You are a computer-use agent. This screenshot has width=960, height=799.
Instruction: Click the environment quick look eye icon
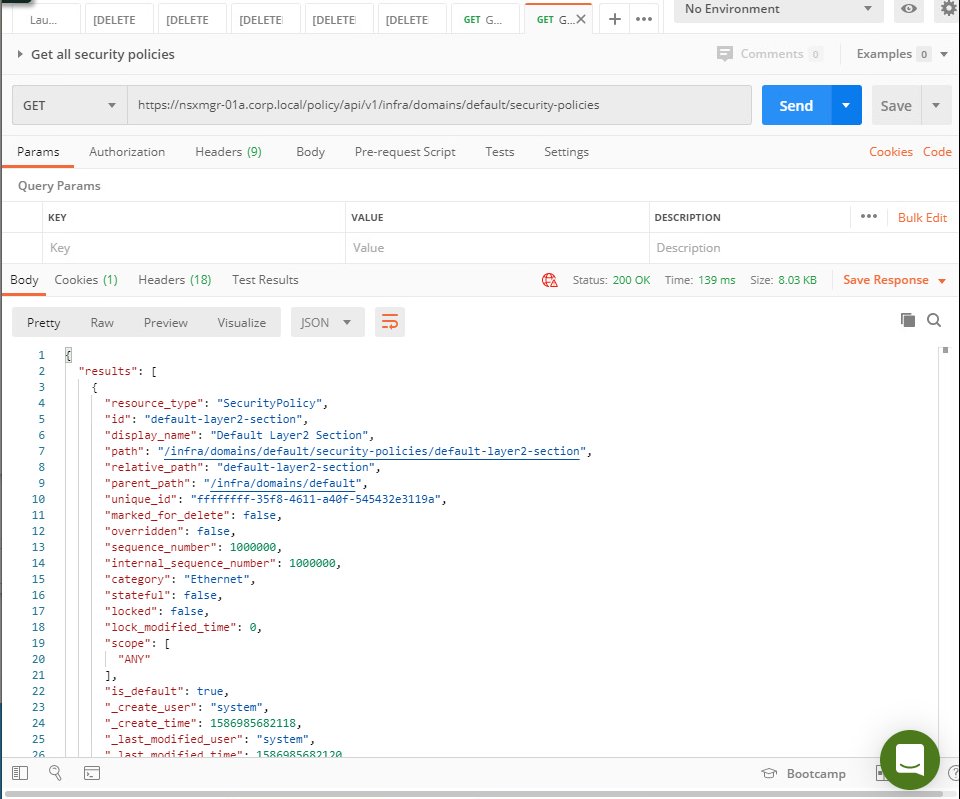tap(908, 9)
